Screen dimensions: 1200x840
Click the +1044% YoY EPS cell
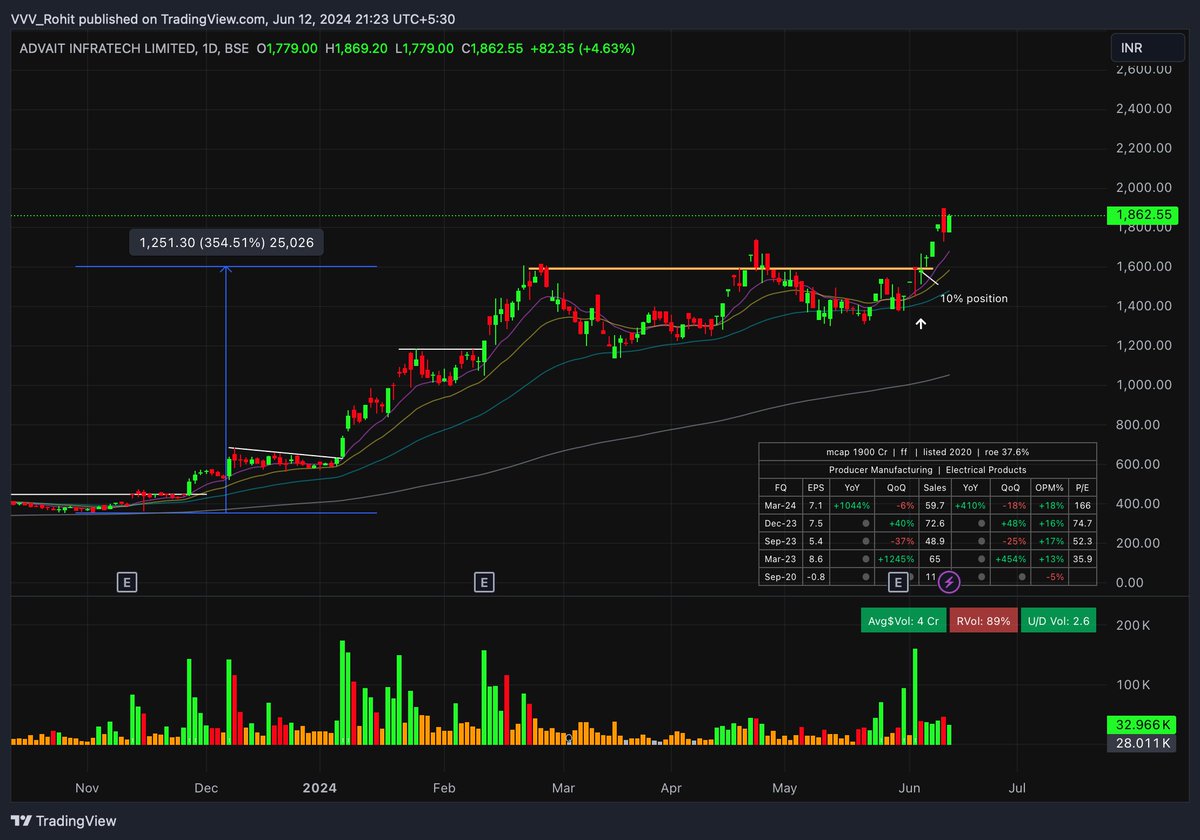(854, 505)
